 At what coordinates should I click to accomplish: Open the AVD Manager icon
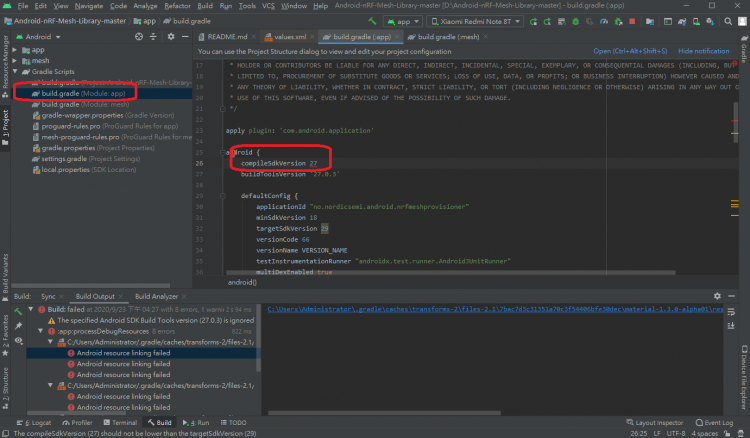[x=696, y=22]
